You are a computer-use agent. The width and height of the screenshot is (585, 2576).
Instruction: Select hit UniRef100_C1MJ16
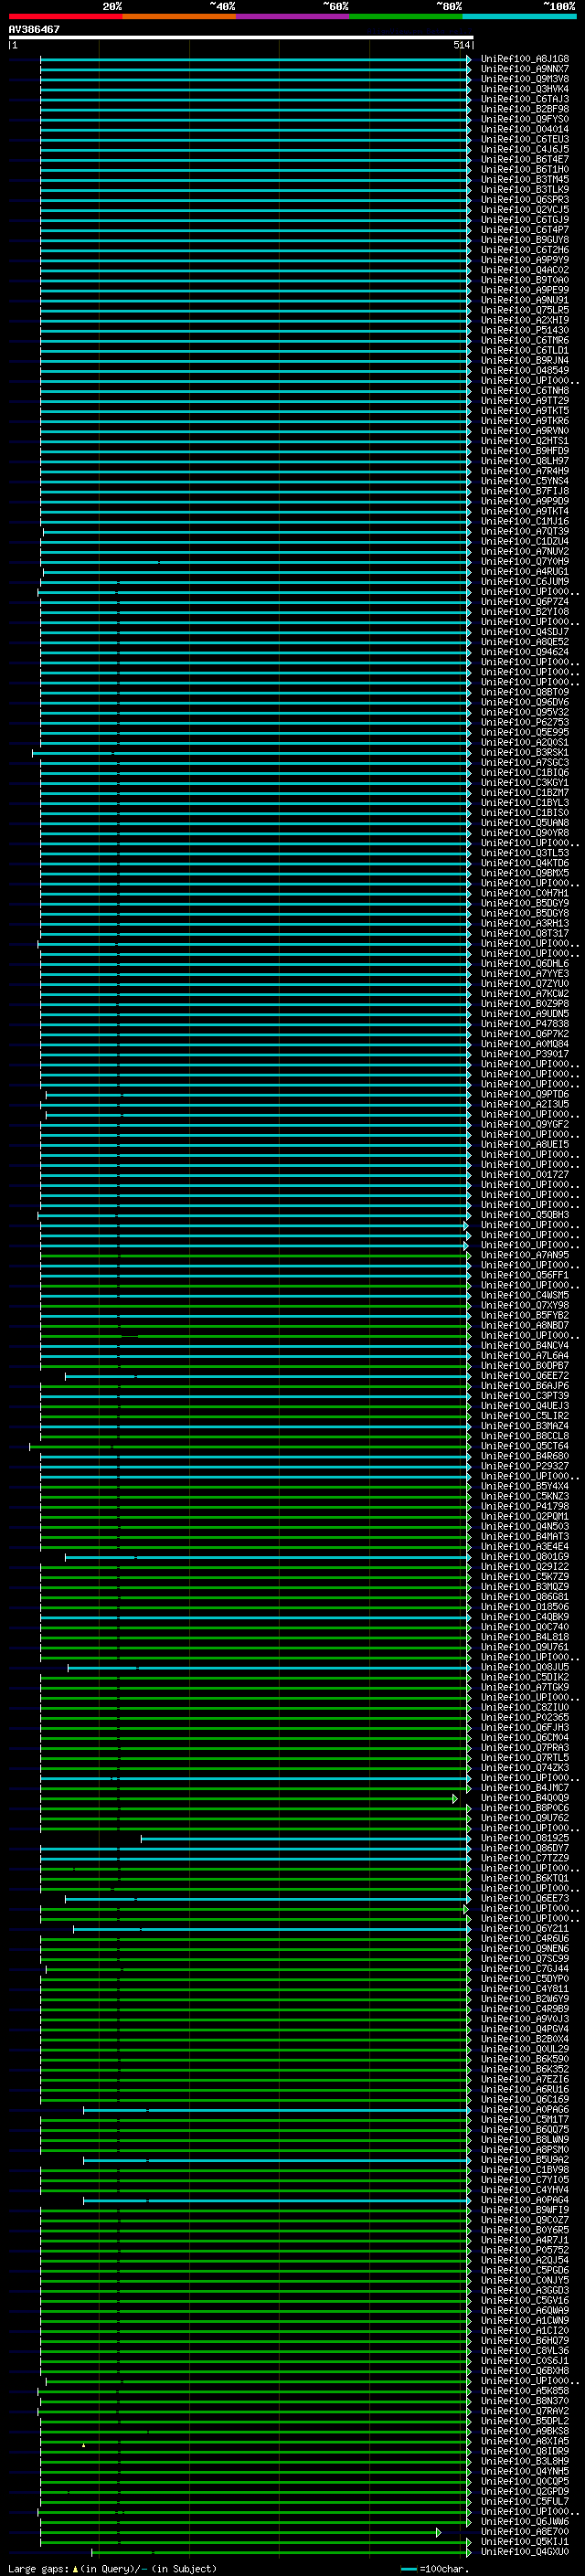point(524,521)
